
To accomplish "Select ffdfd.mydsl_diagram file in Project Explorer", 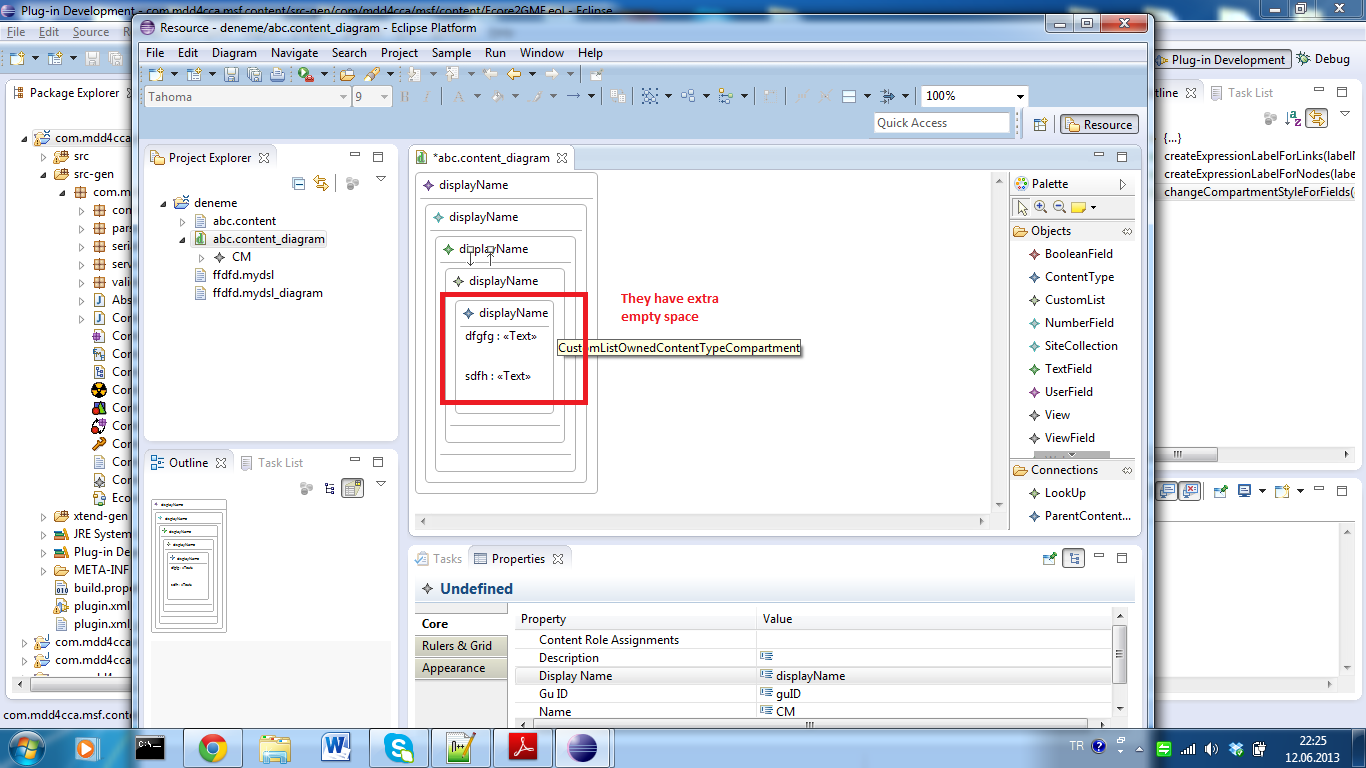I will click(x=267, y=293).
